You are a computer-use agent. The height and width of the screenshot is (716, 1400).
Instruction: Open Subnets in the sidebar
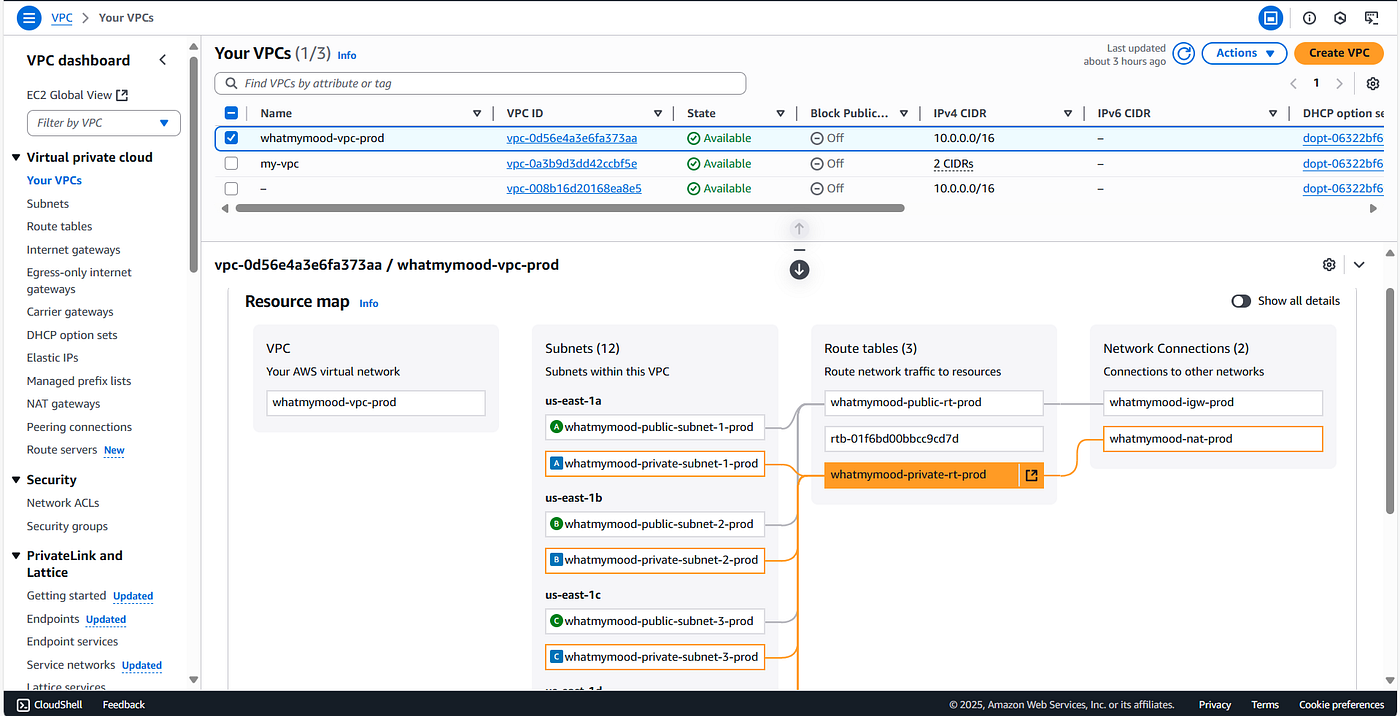coord(48,204)
